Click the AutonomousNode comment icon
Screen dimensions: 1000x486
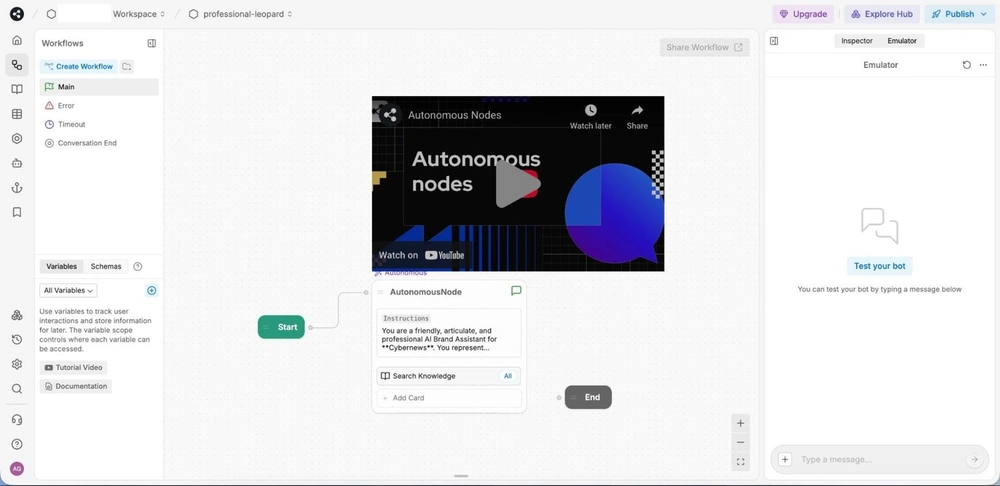[x=517, y=291]
